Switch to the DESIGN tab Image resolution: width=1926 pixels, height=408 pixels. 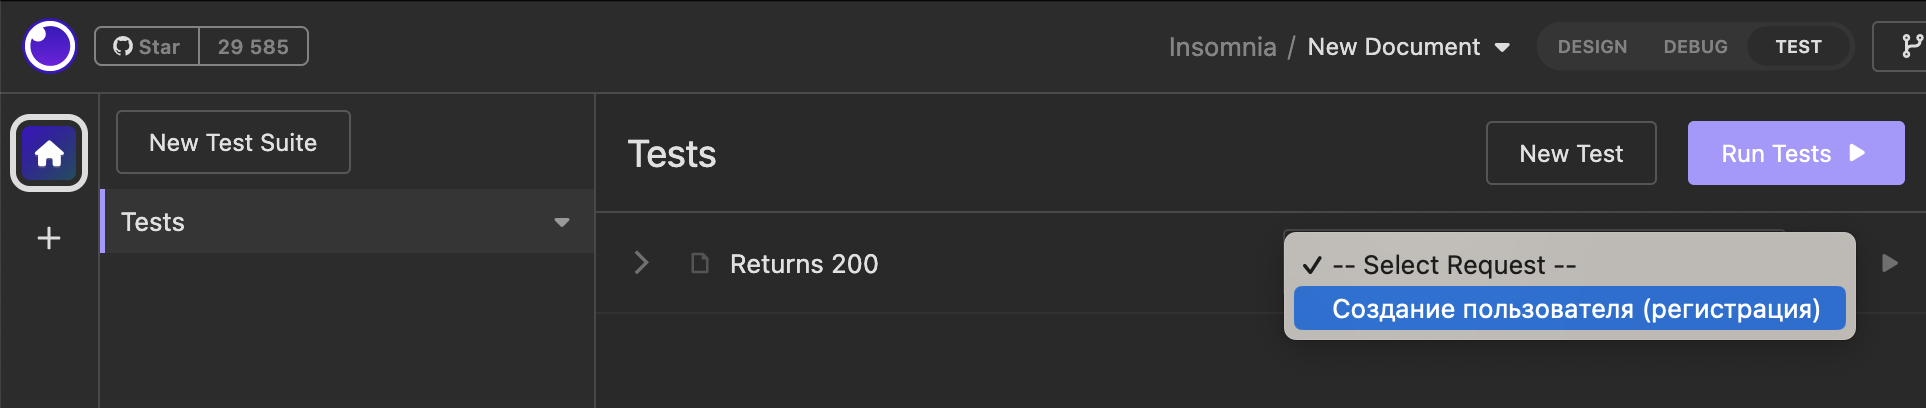click(1592, 47)
